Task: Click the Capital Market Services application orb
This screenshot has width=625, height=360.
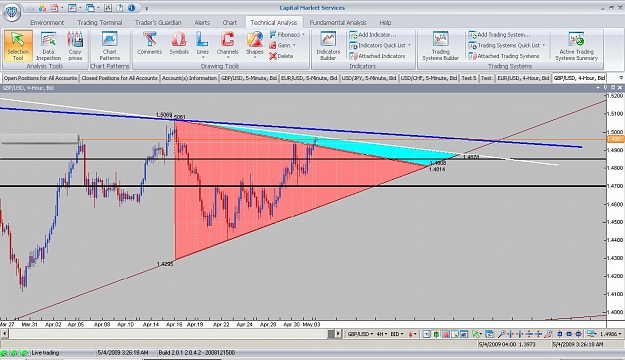Action: (x=12, y=11)
